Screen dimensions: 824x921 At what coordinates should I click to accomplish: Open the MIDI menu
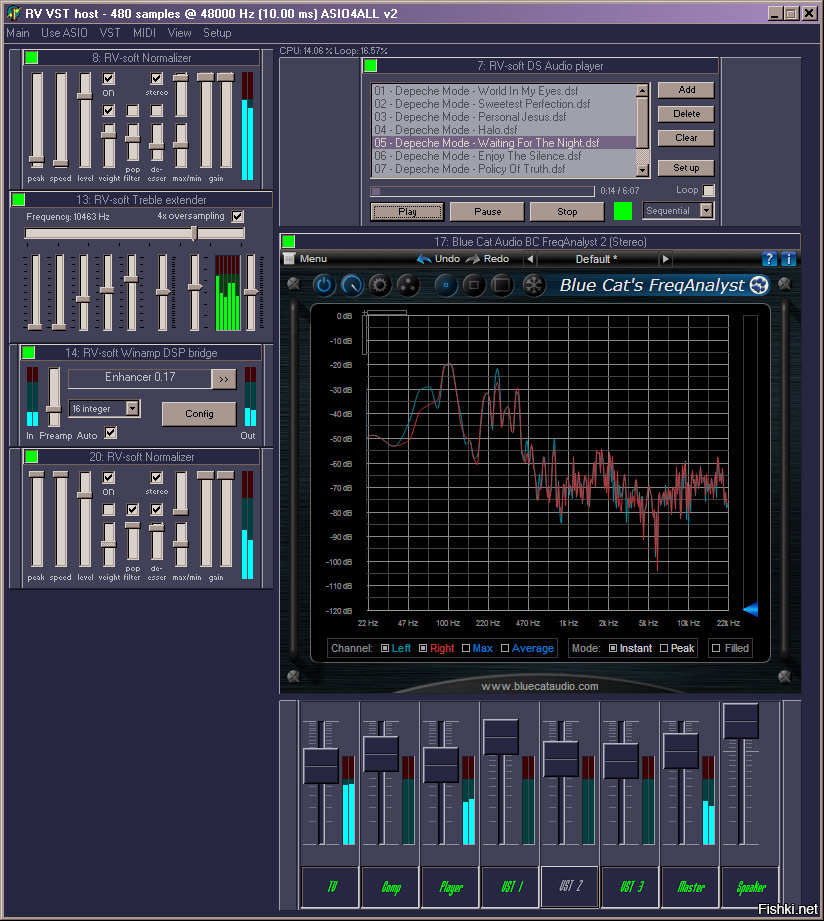[144, 33]
